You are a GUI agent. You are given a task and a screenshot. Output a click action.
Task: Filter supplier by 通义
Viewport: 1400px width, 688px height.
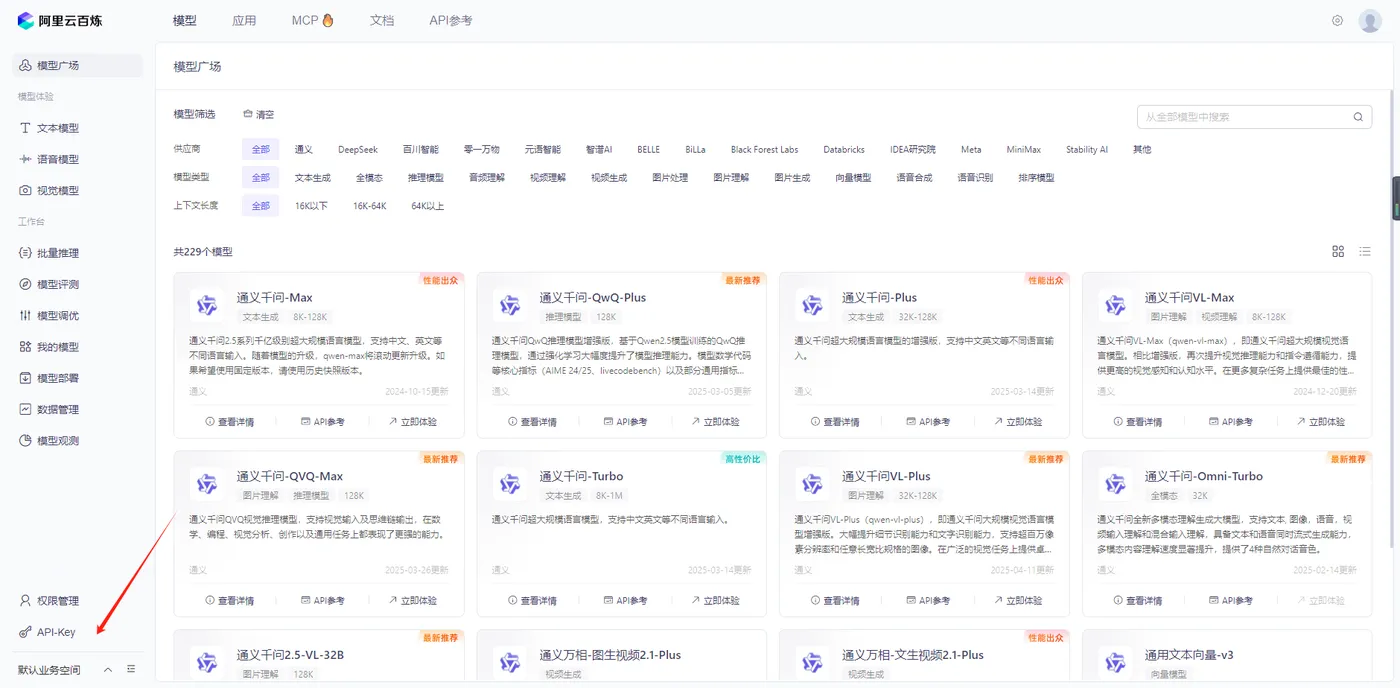click(x=304, y=149)
